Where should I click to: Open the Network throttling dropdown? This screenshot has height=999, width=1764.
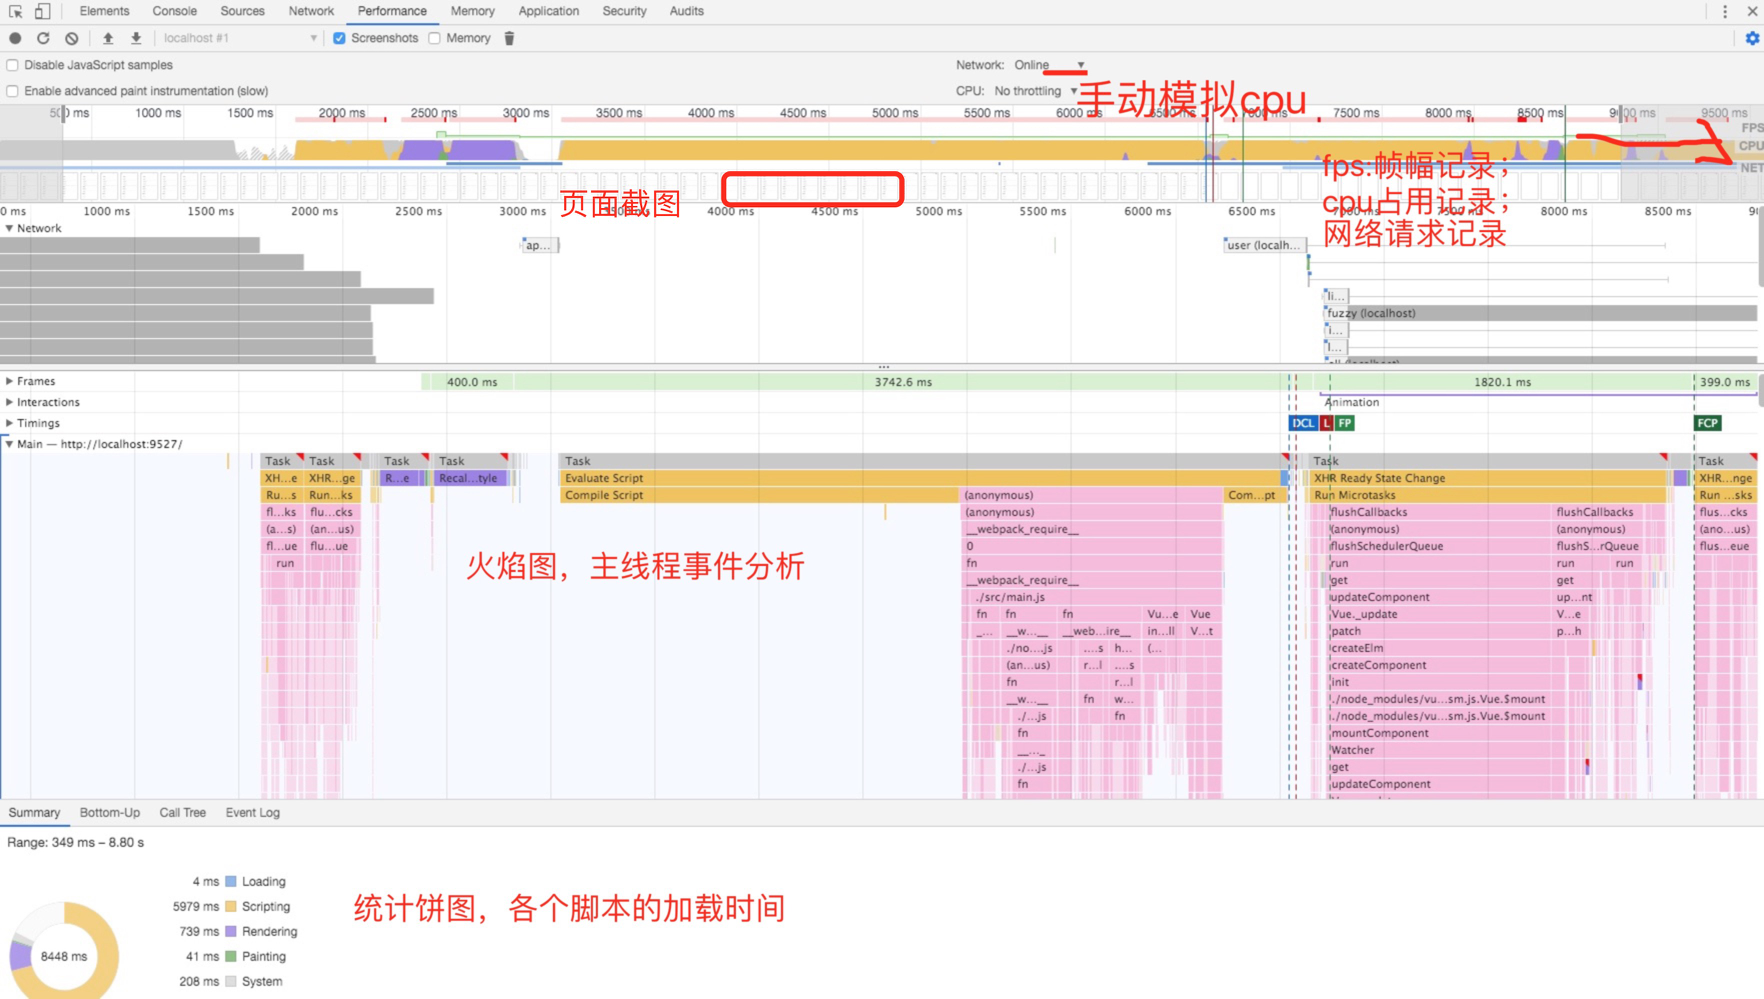(1050, 65)
